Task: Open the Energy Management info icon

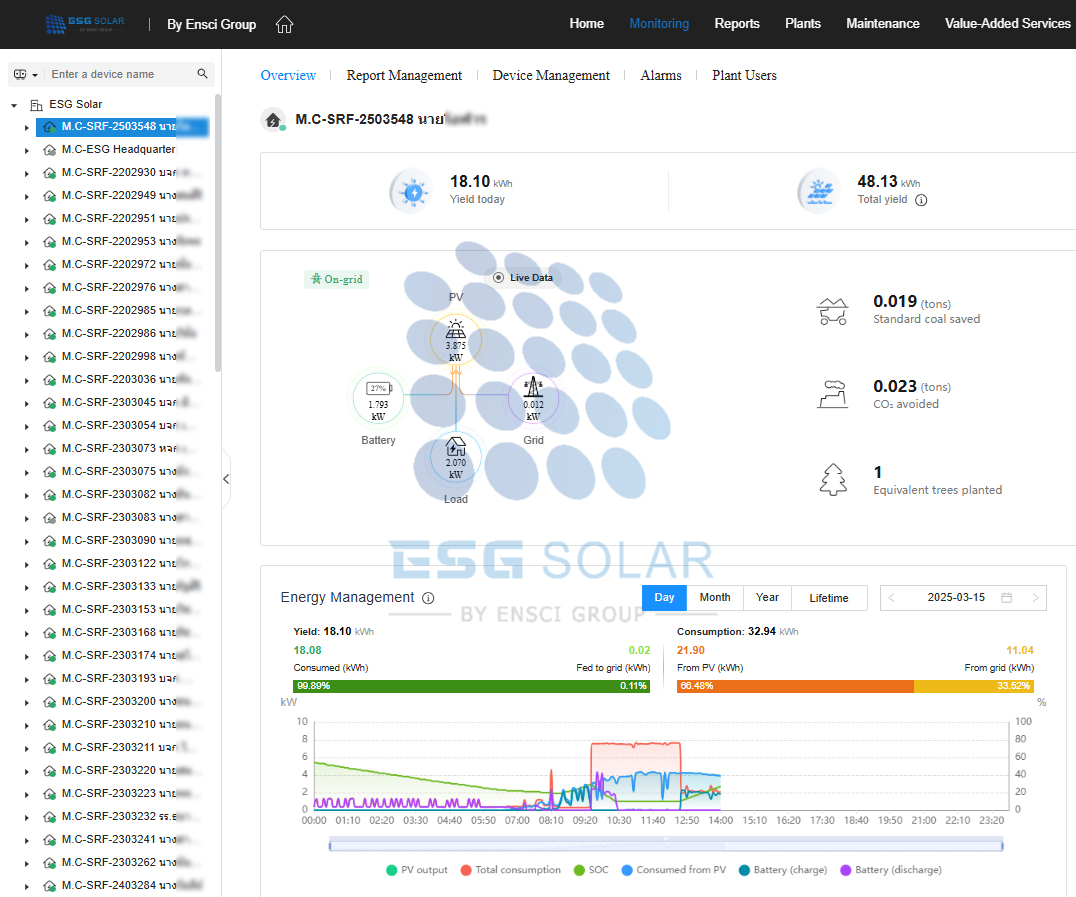Action: coord(428,598)
